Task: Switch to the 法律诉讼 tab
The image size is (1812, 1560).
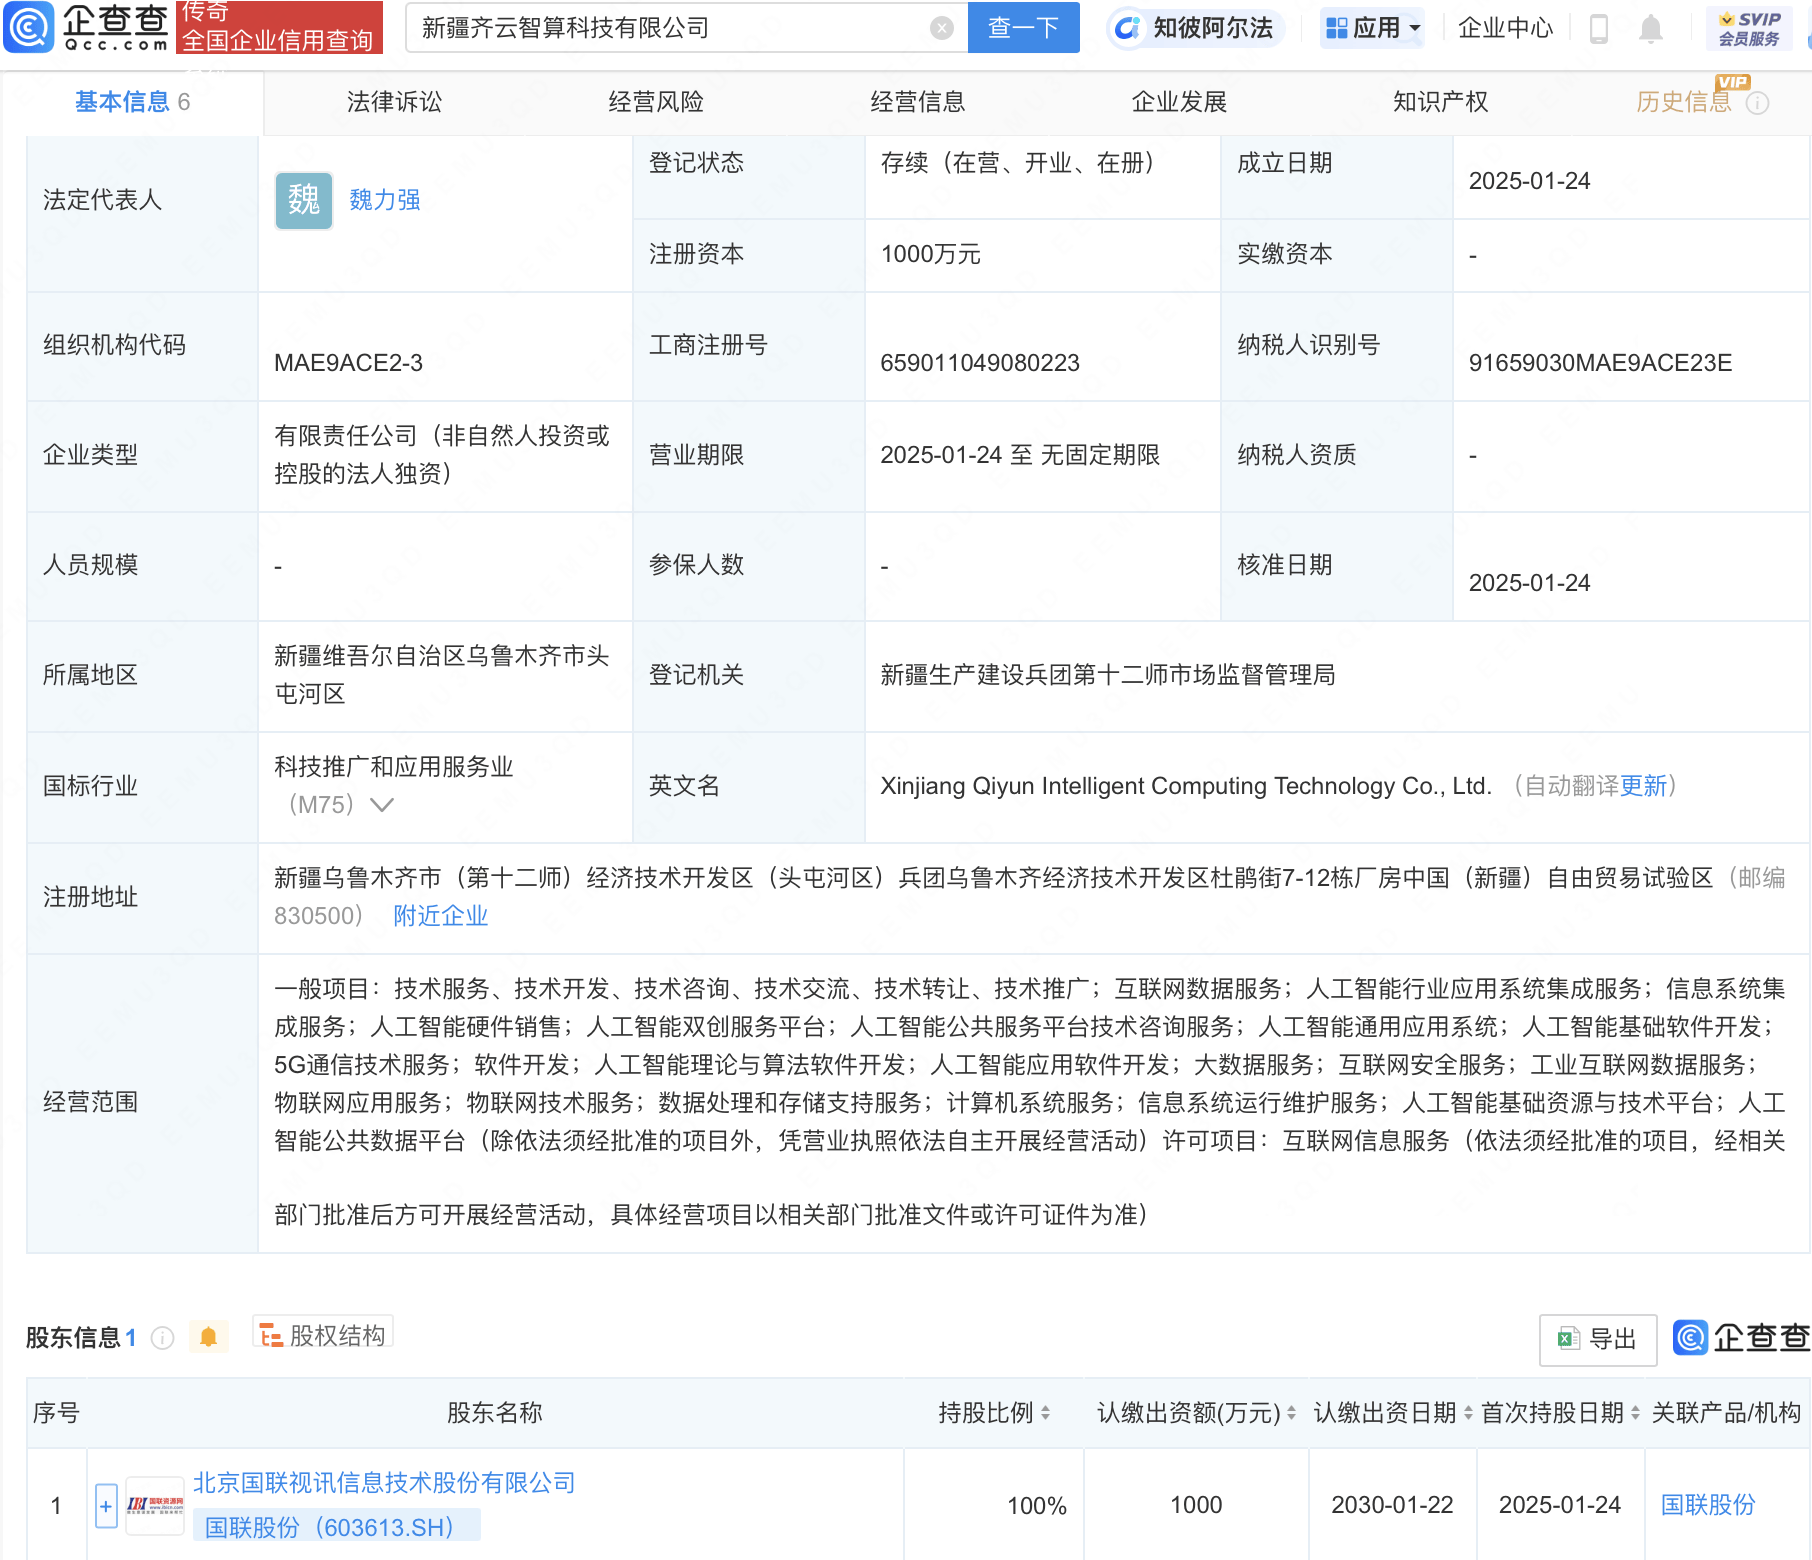Action: click(394, 102)
